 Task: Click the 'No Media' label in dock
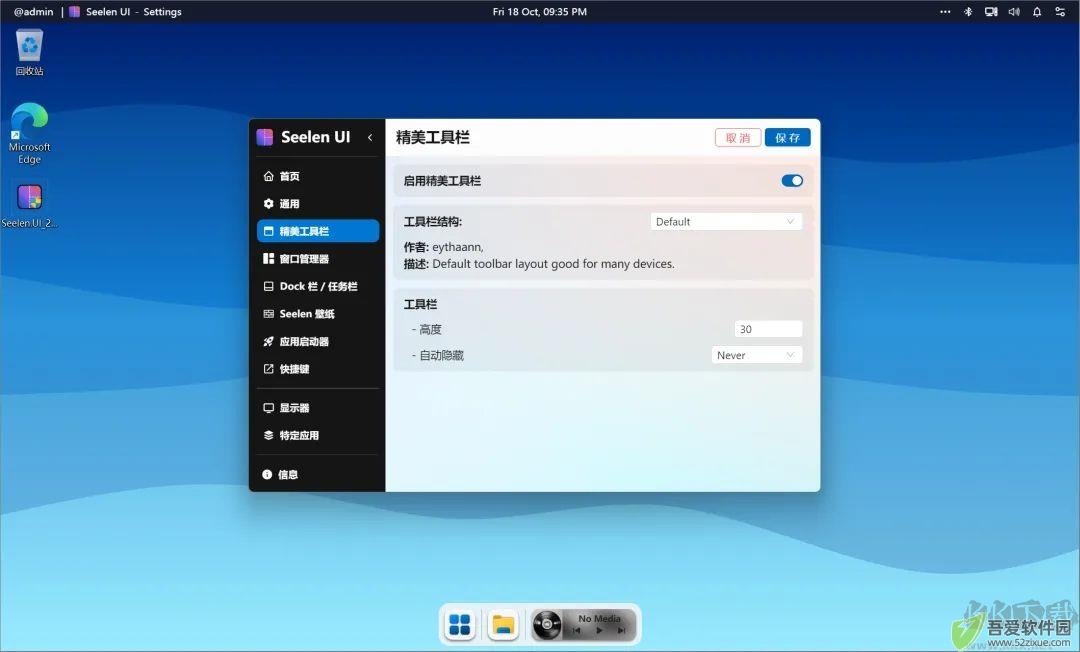click(599, 618)
